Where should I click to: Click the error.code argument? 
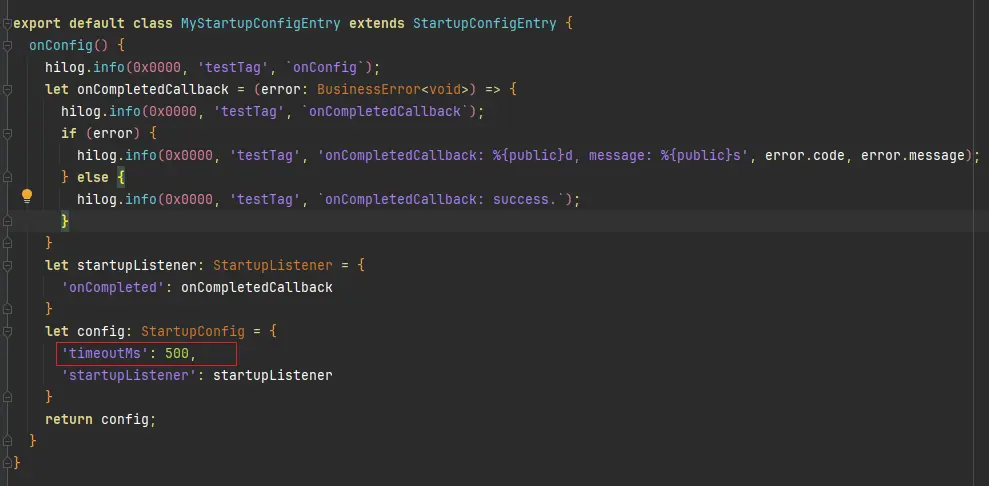(804, 156)
